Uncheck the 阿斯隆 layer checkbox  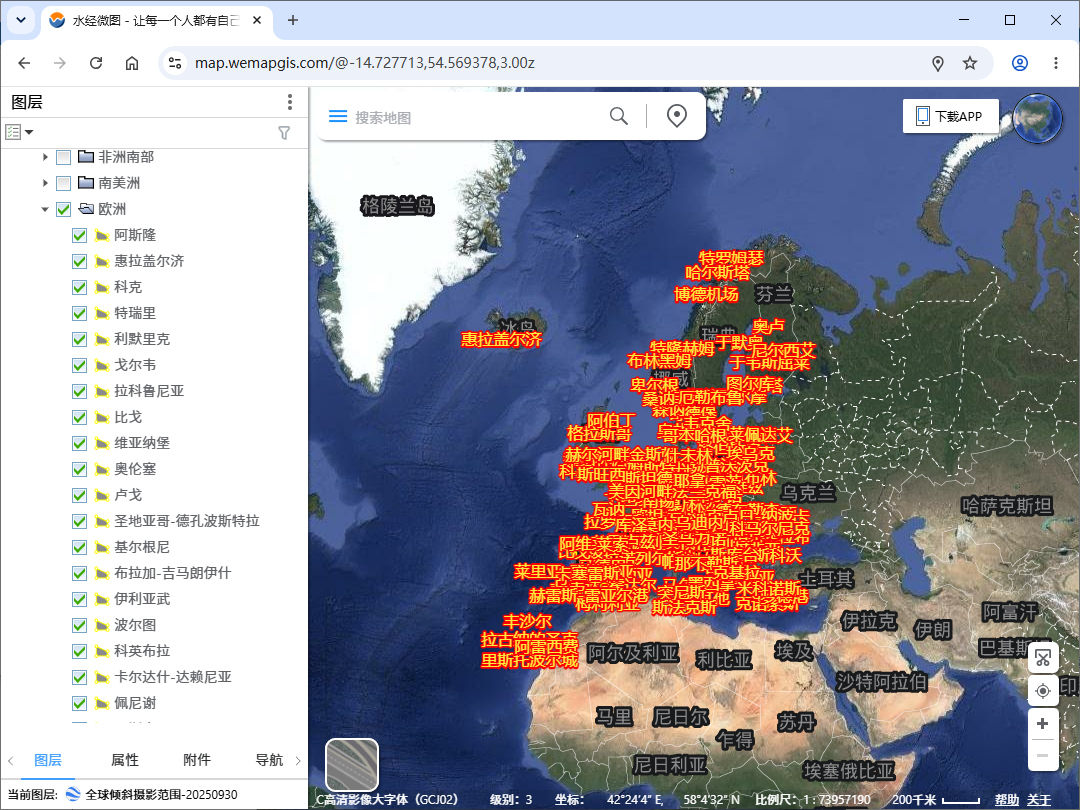pos(79,236)
